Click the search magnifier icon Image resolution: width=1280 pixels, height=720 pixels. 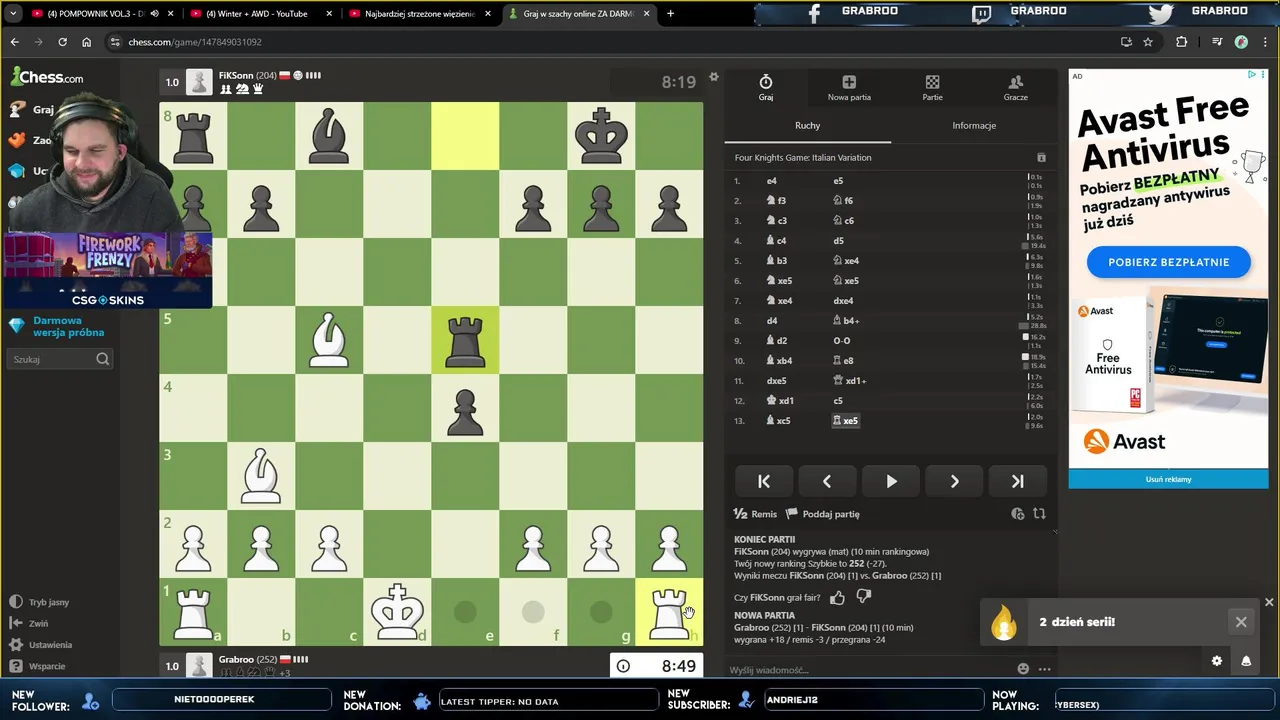click(x=103, y=359)
